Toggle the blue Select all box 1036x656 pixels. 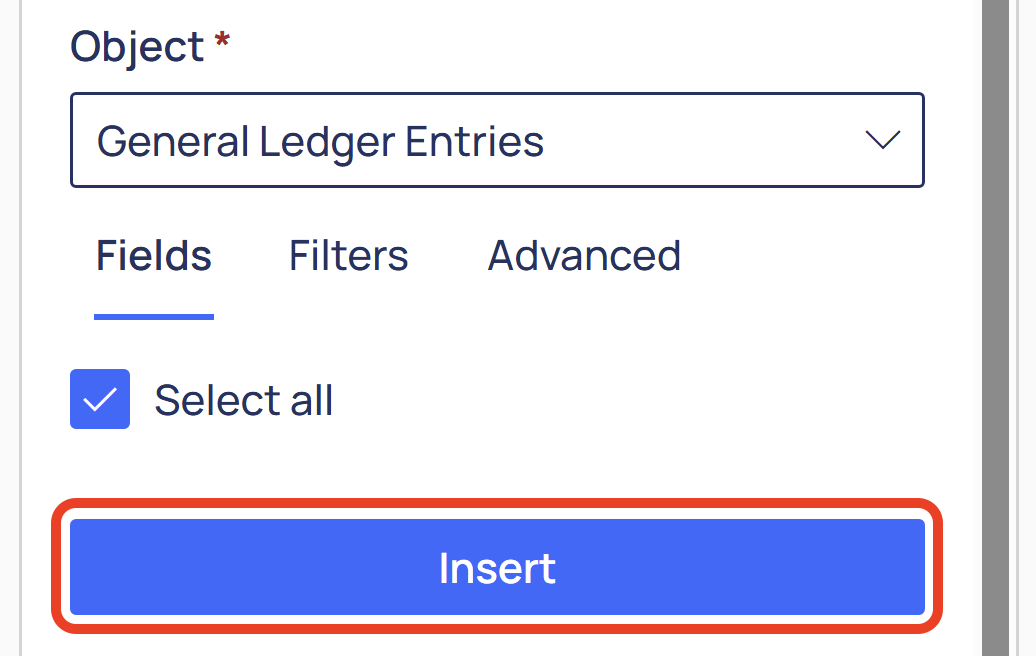coord(100,400)
